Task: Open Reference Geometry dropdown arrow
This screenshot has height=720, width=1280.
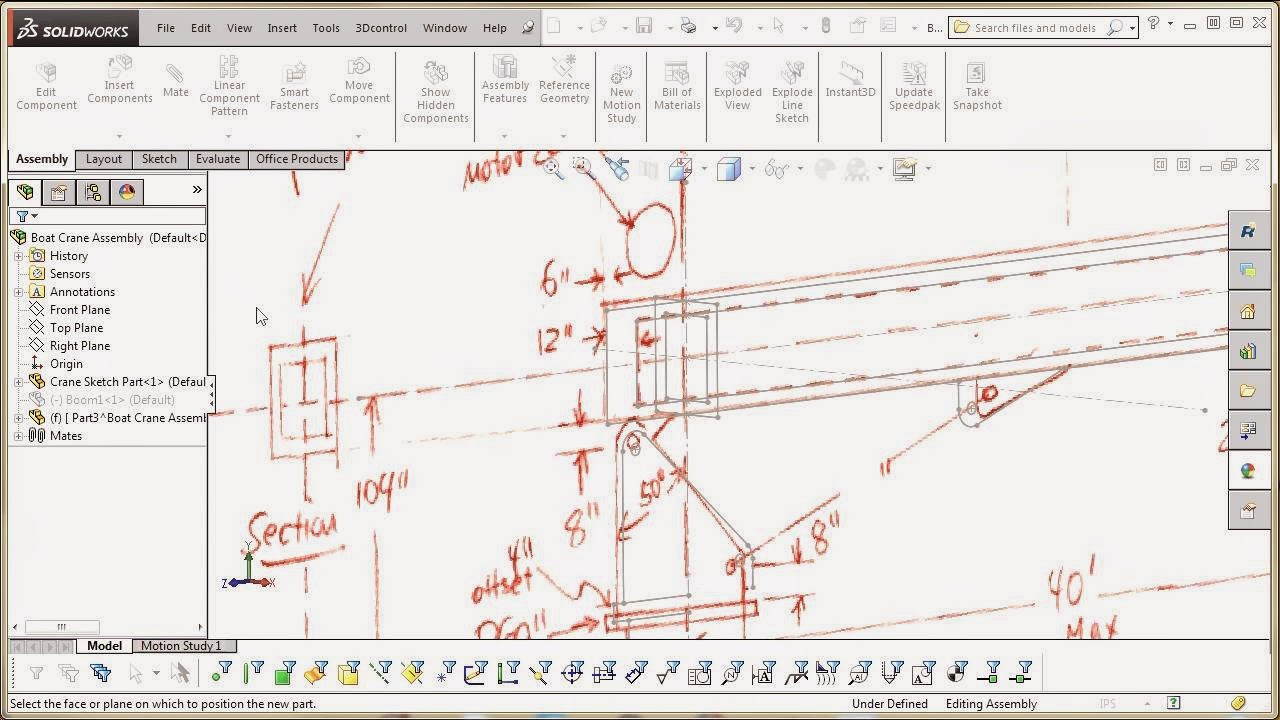Action: [x=564, y=137]
